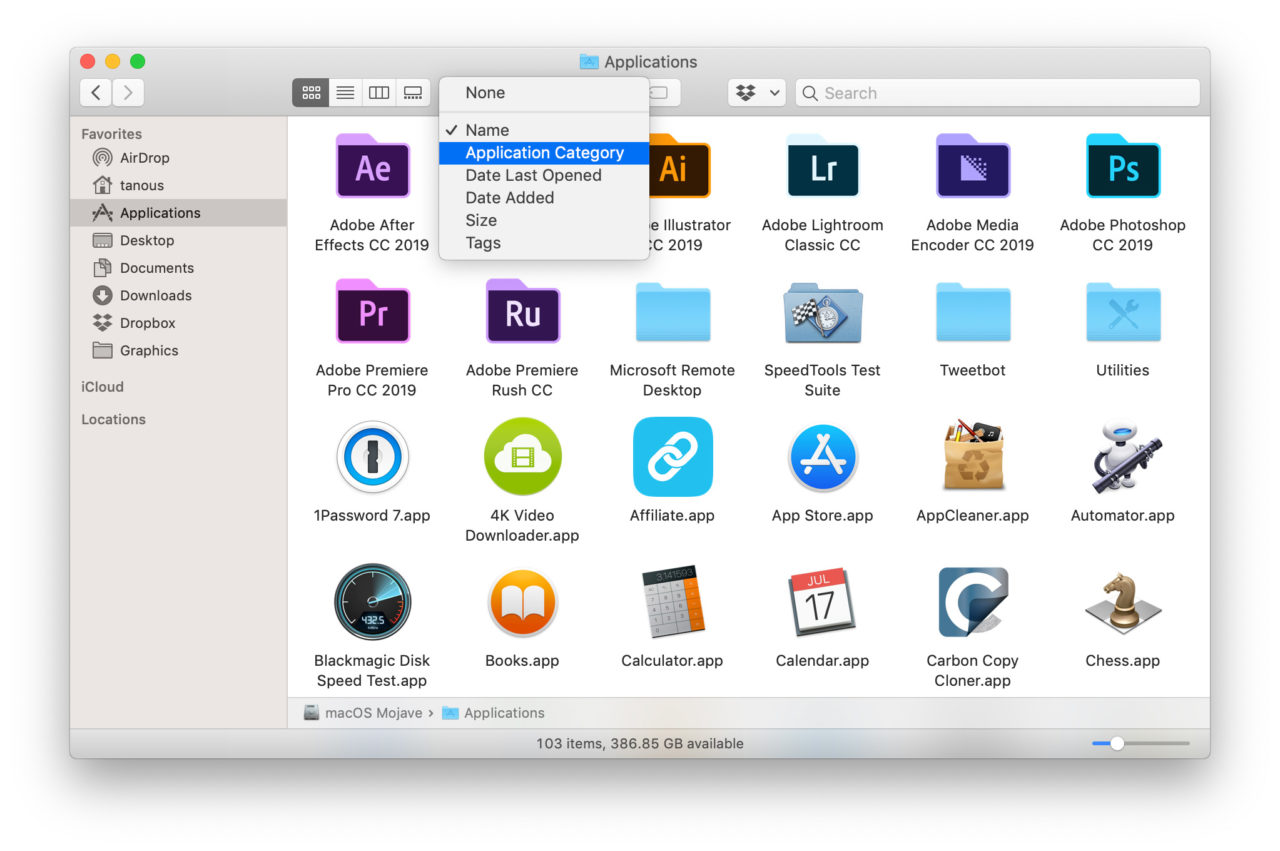Click Applications in the path bar

[x=494, y=713]
